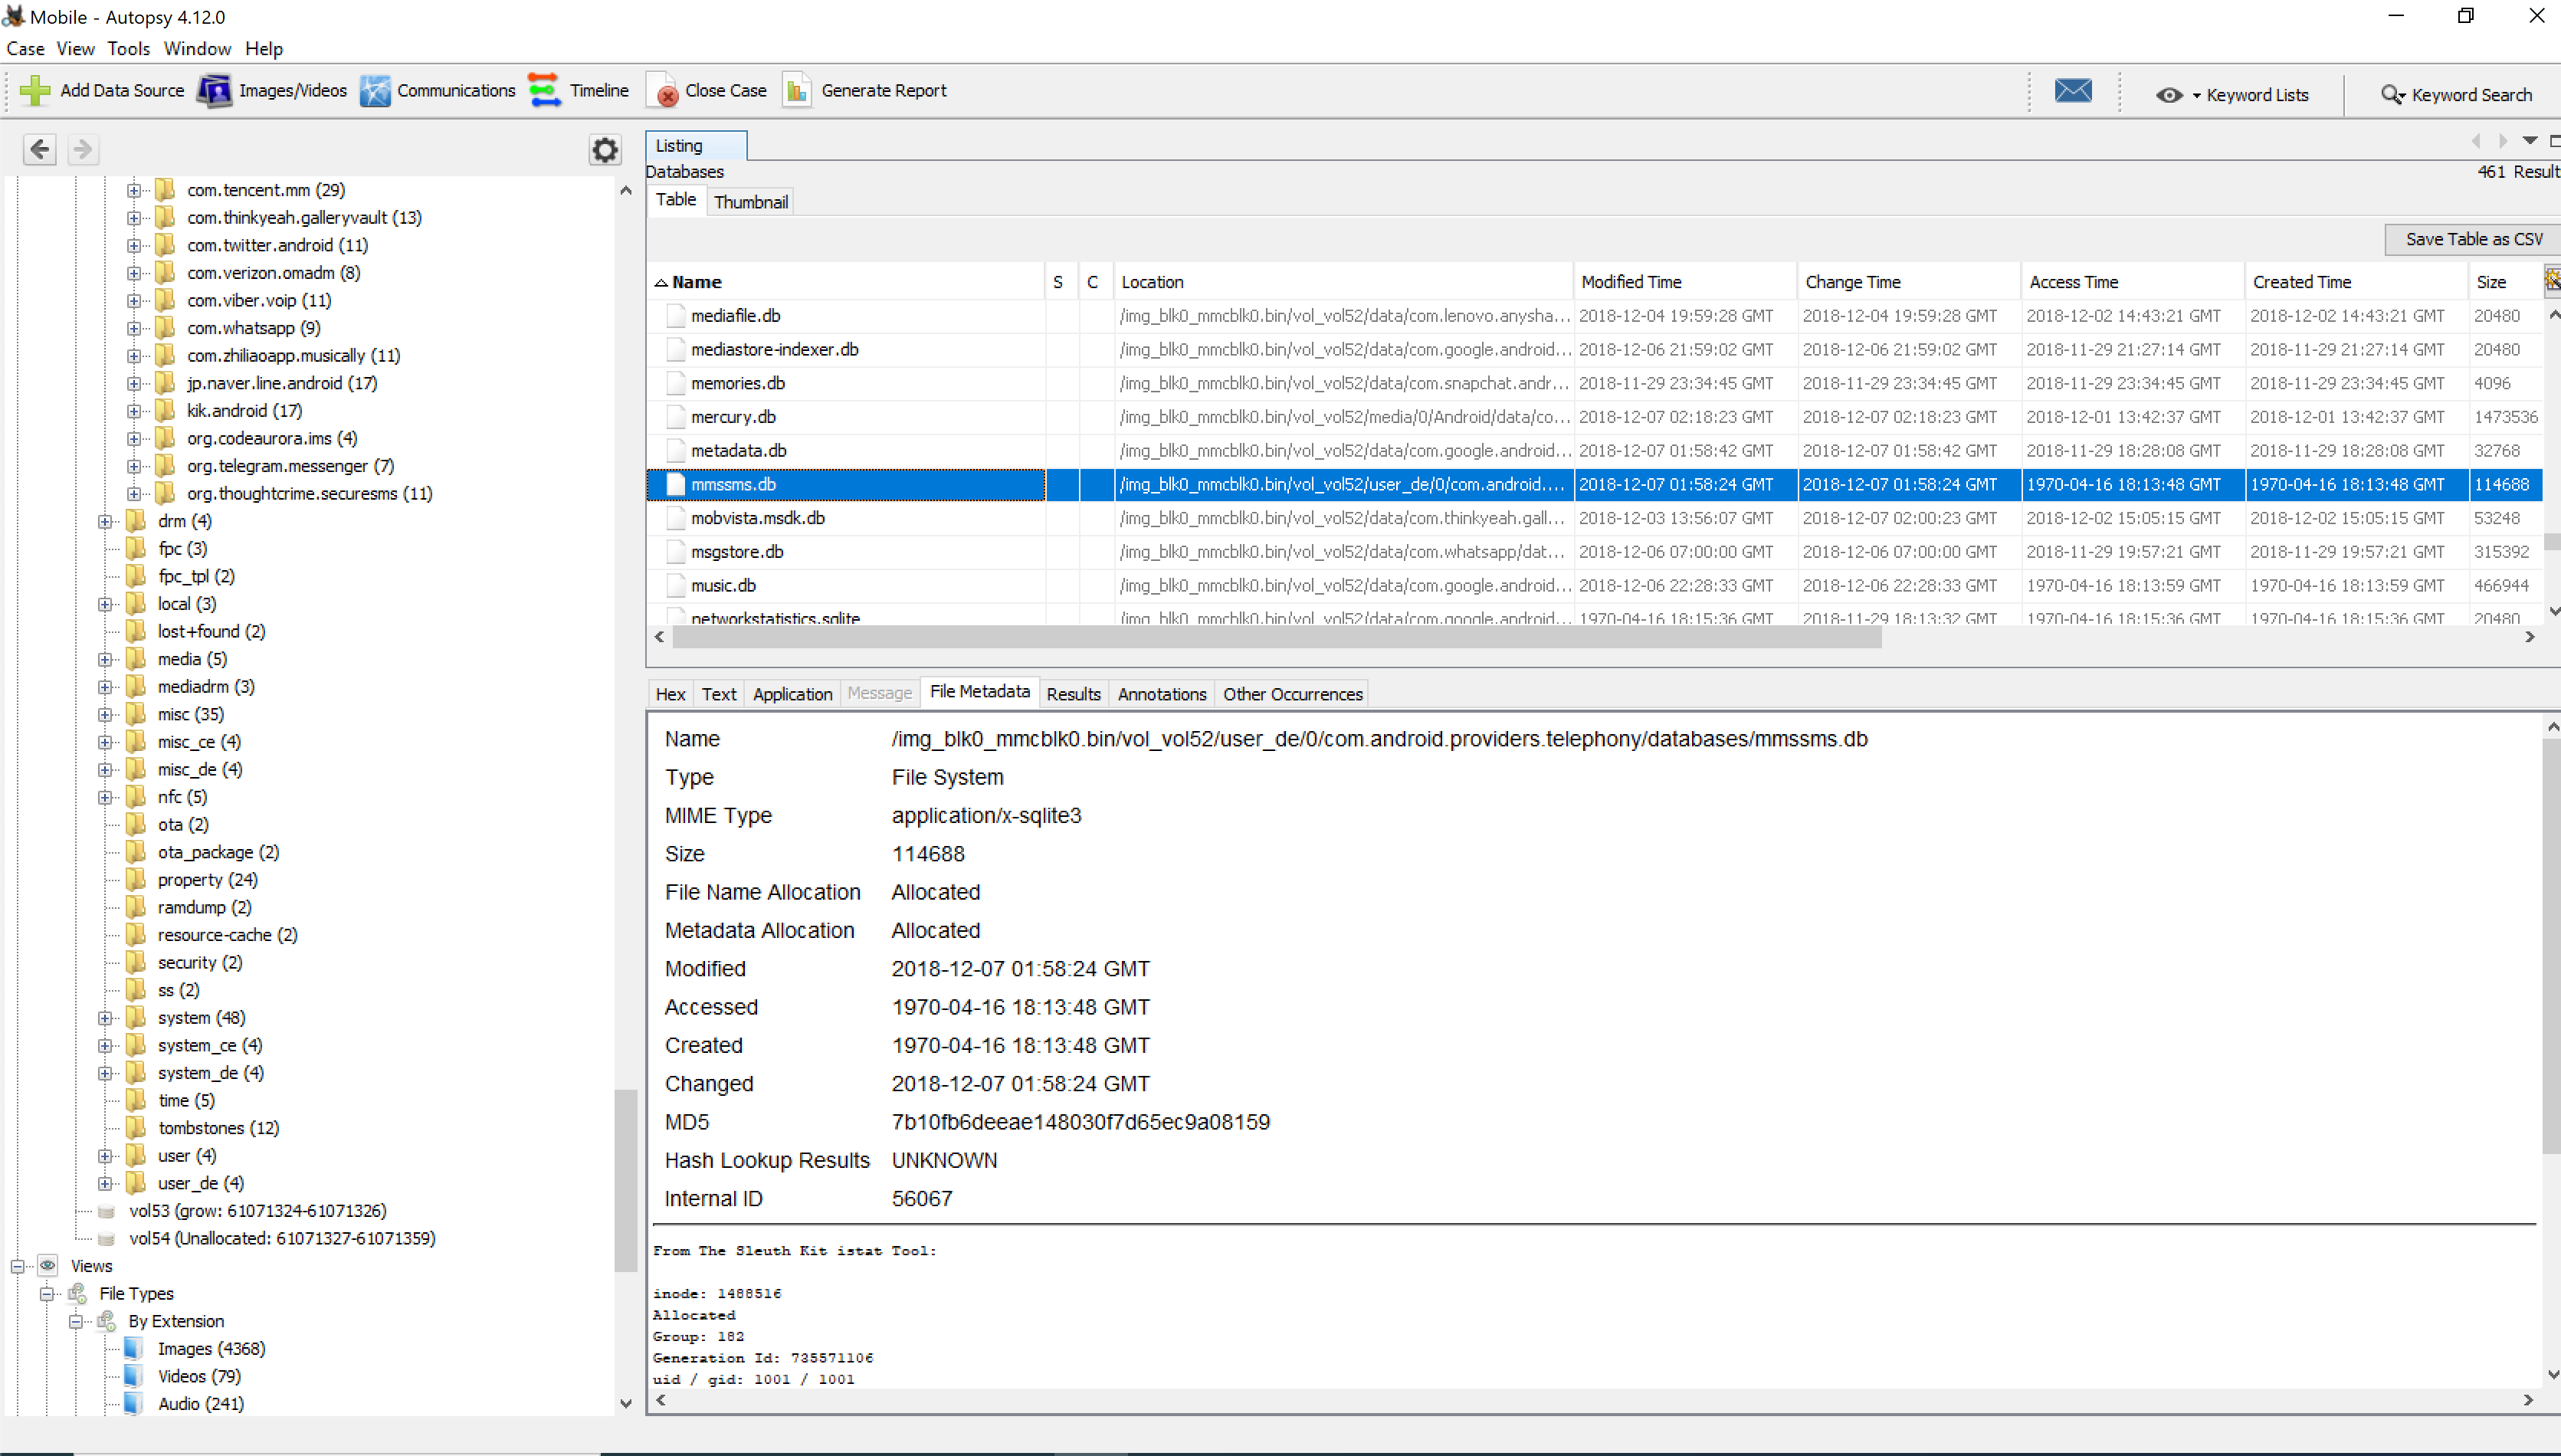
Task: Click the tree panel vertical scrollbar thumb
Action: [626, 1180]
